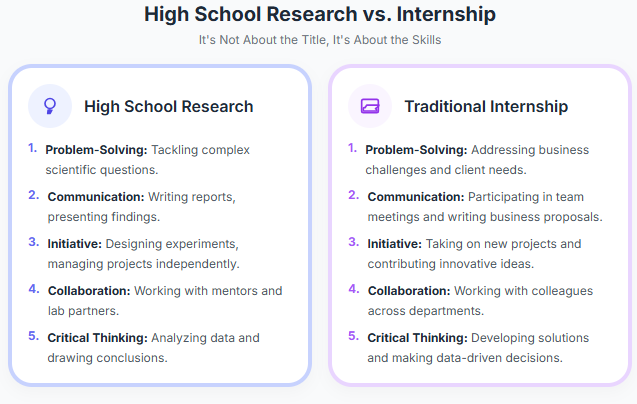Click 'Collaboration' in the High School Research card
The height and width of the screenshot is (404, 637).
pyautogui.click(x=89, y=291)
